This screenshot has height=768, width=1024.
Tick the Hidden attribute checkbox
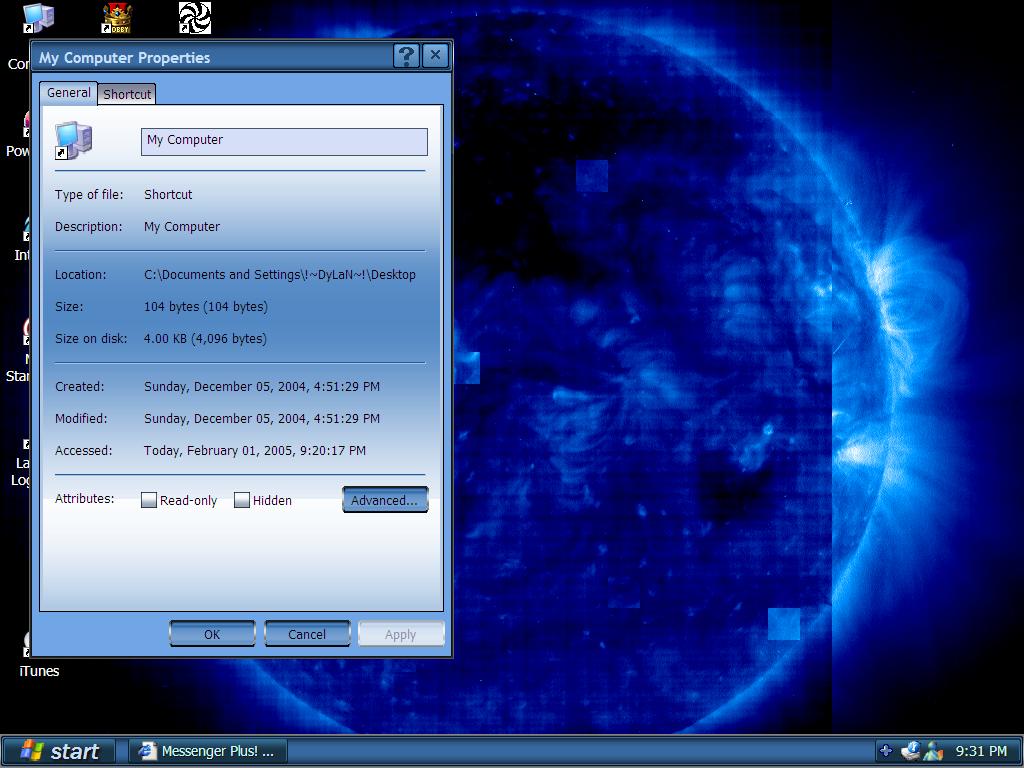tap(242, 500)
